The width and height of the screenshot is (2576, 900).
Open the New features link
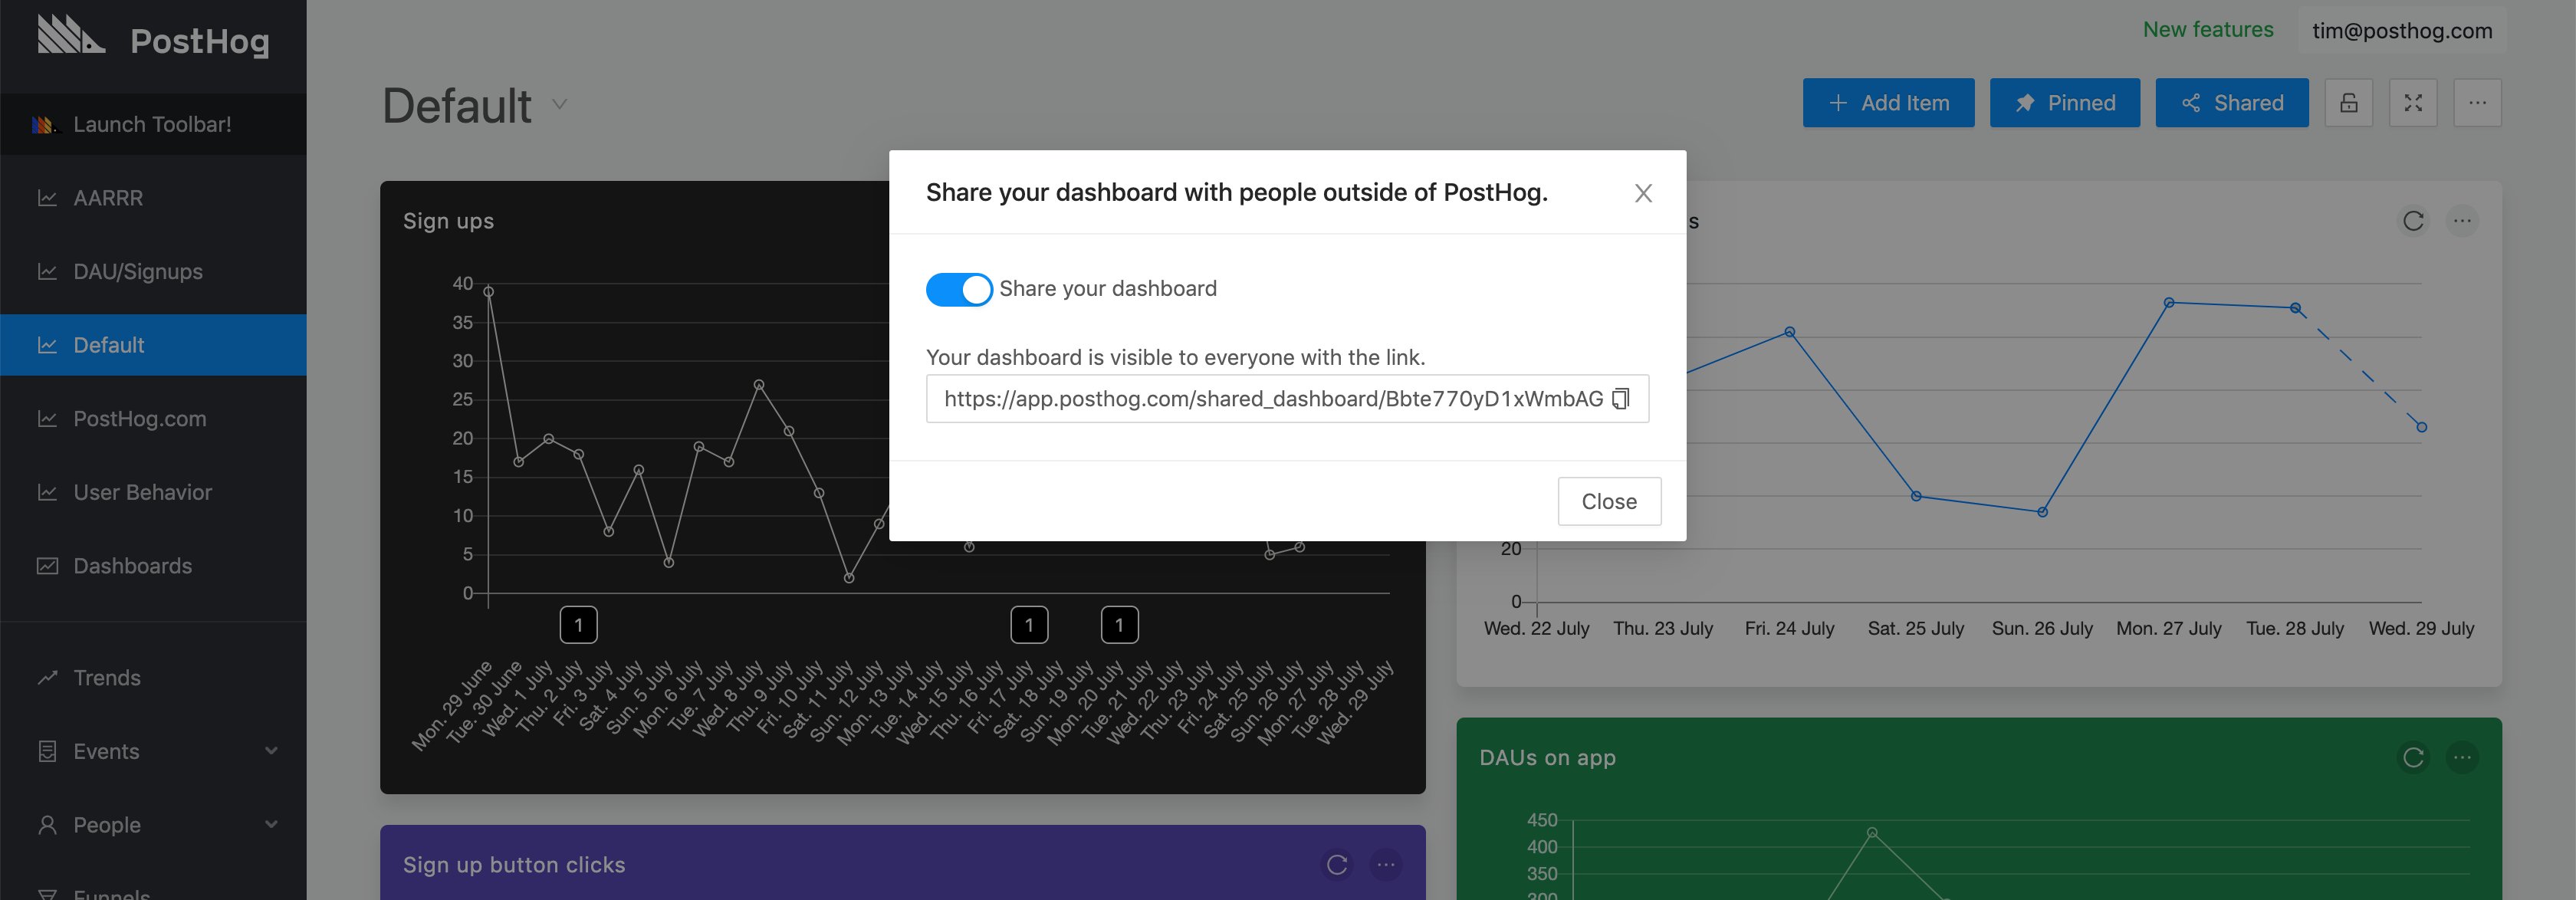(2207, 30)
